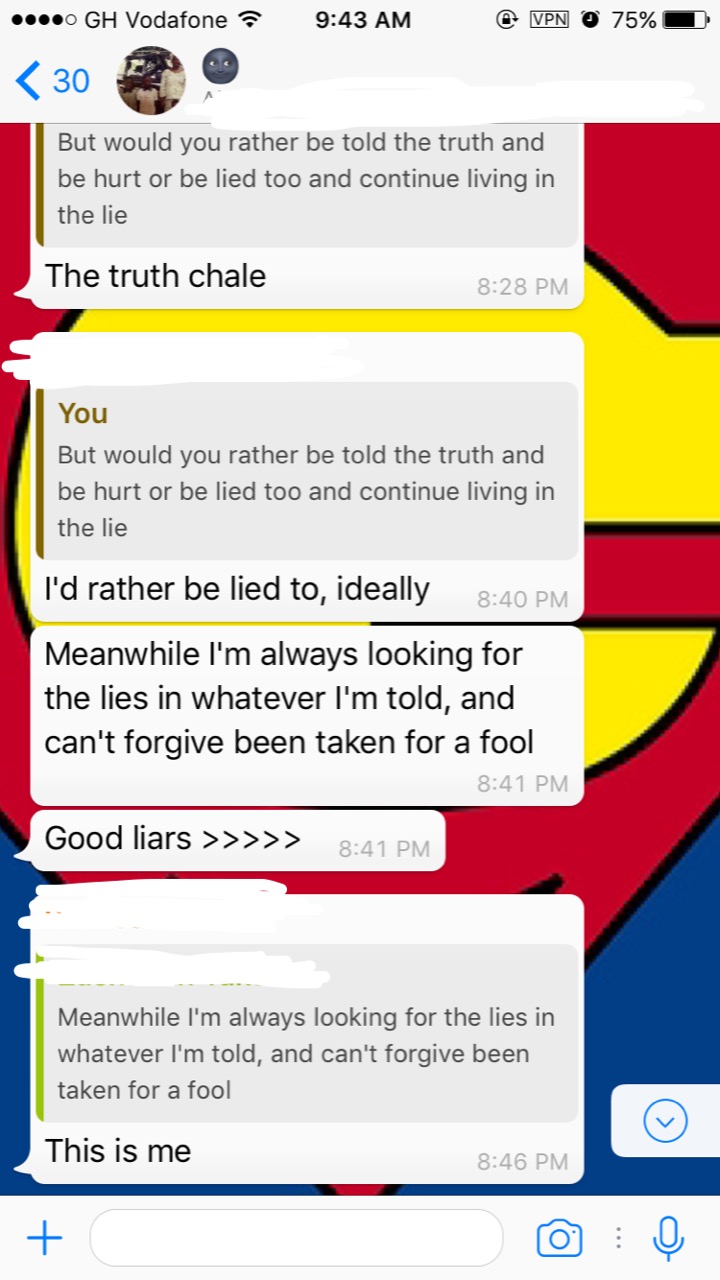Viewport: 720px width, 1280px height.
Task: Open camera from the message bar
Action: tap(559, 1238)
